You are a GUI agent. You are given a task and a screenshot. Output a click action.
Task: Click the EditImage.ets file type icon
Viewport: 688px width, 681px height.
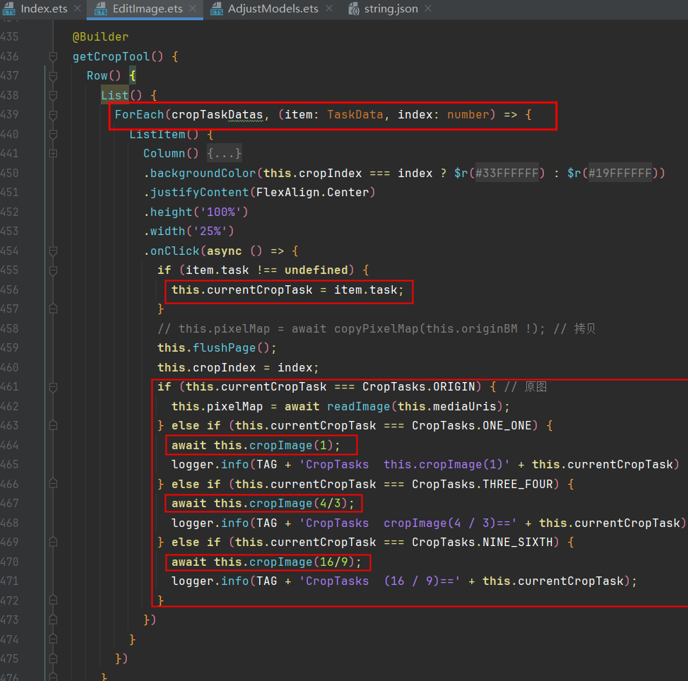(x=101, y=9)
